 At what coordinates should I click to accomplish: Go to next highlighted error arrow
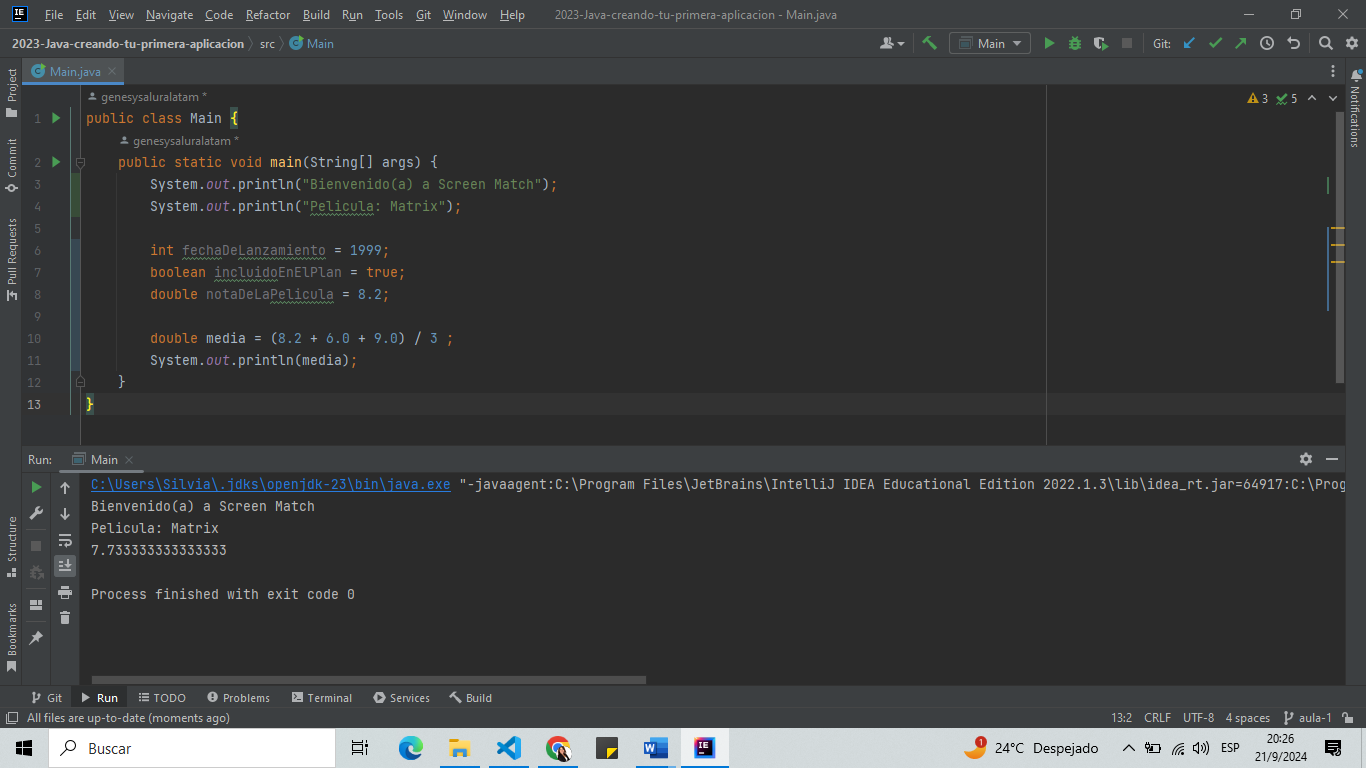(1334, 98)
